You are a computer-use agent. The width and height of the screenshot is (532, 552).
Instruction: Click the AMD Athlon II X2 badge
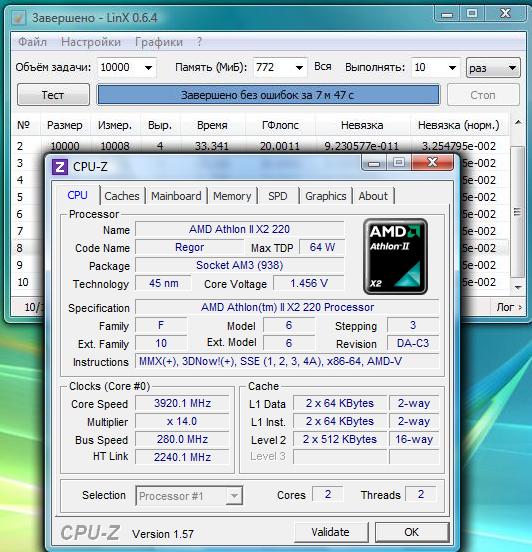(395, 256)
